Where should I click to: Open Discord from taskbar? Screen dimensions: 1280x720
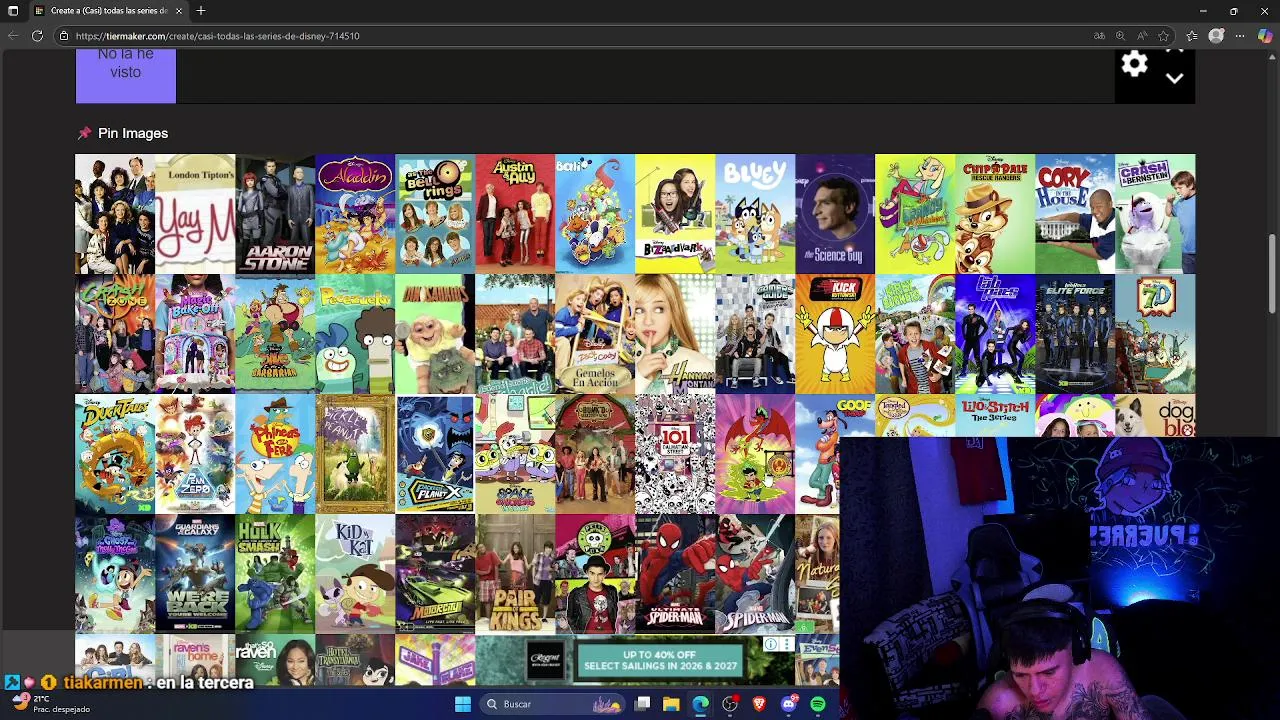(789, 704)
